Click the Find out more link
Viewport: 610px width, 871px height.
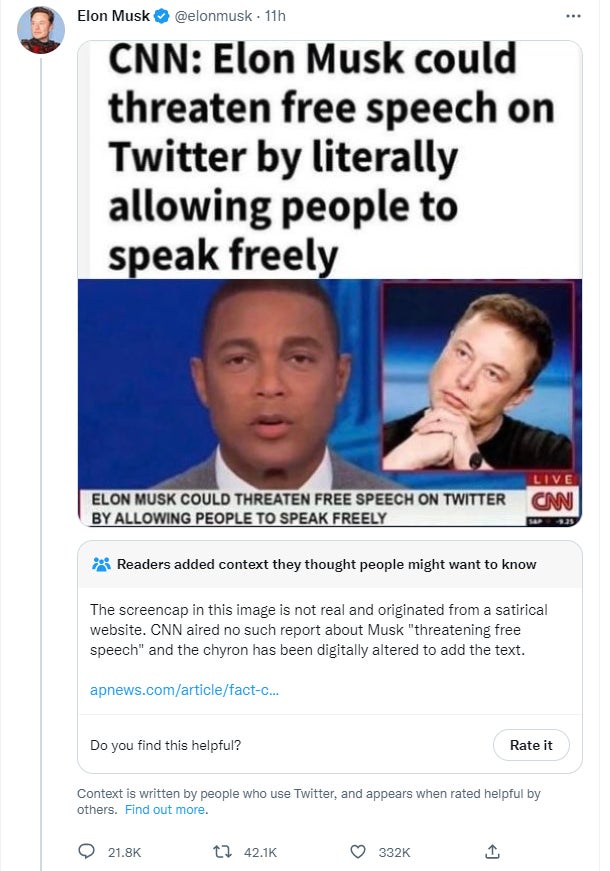(165, 809)
